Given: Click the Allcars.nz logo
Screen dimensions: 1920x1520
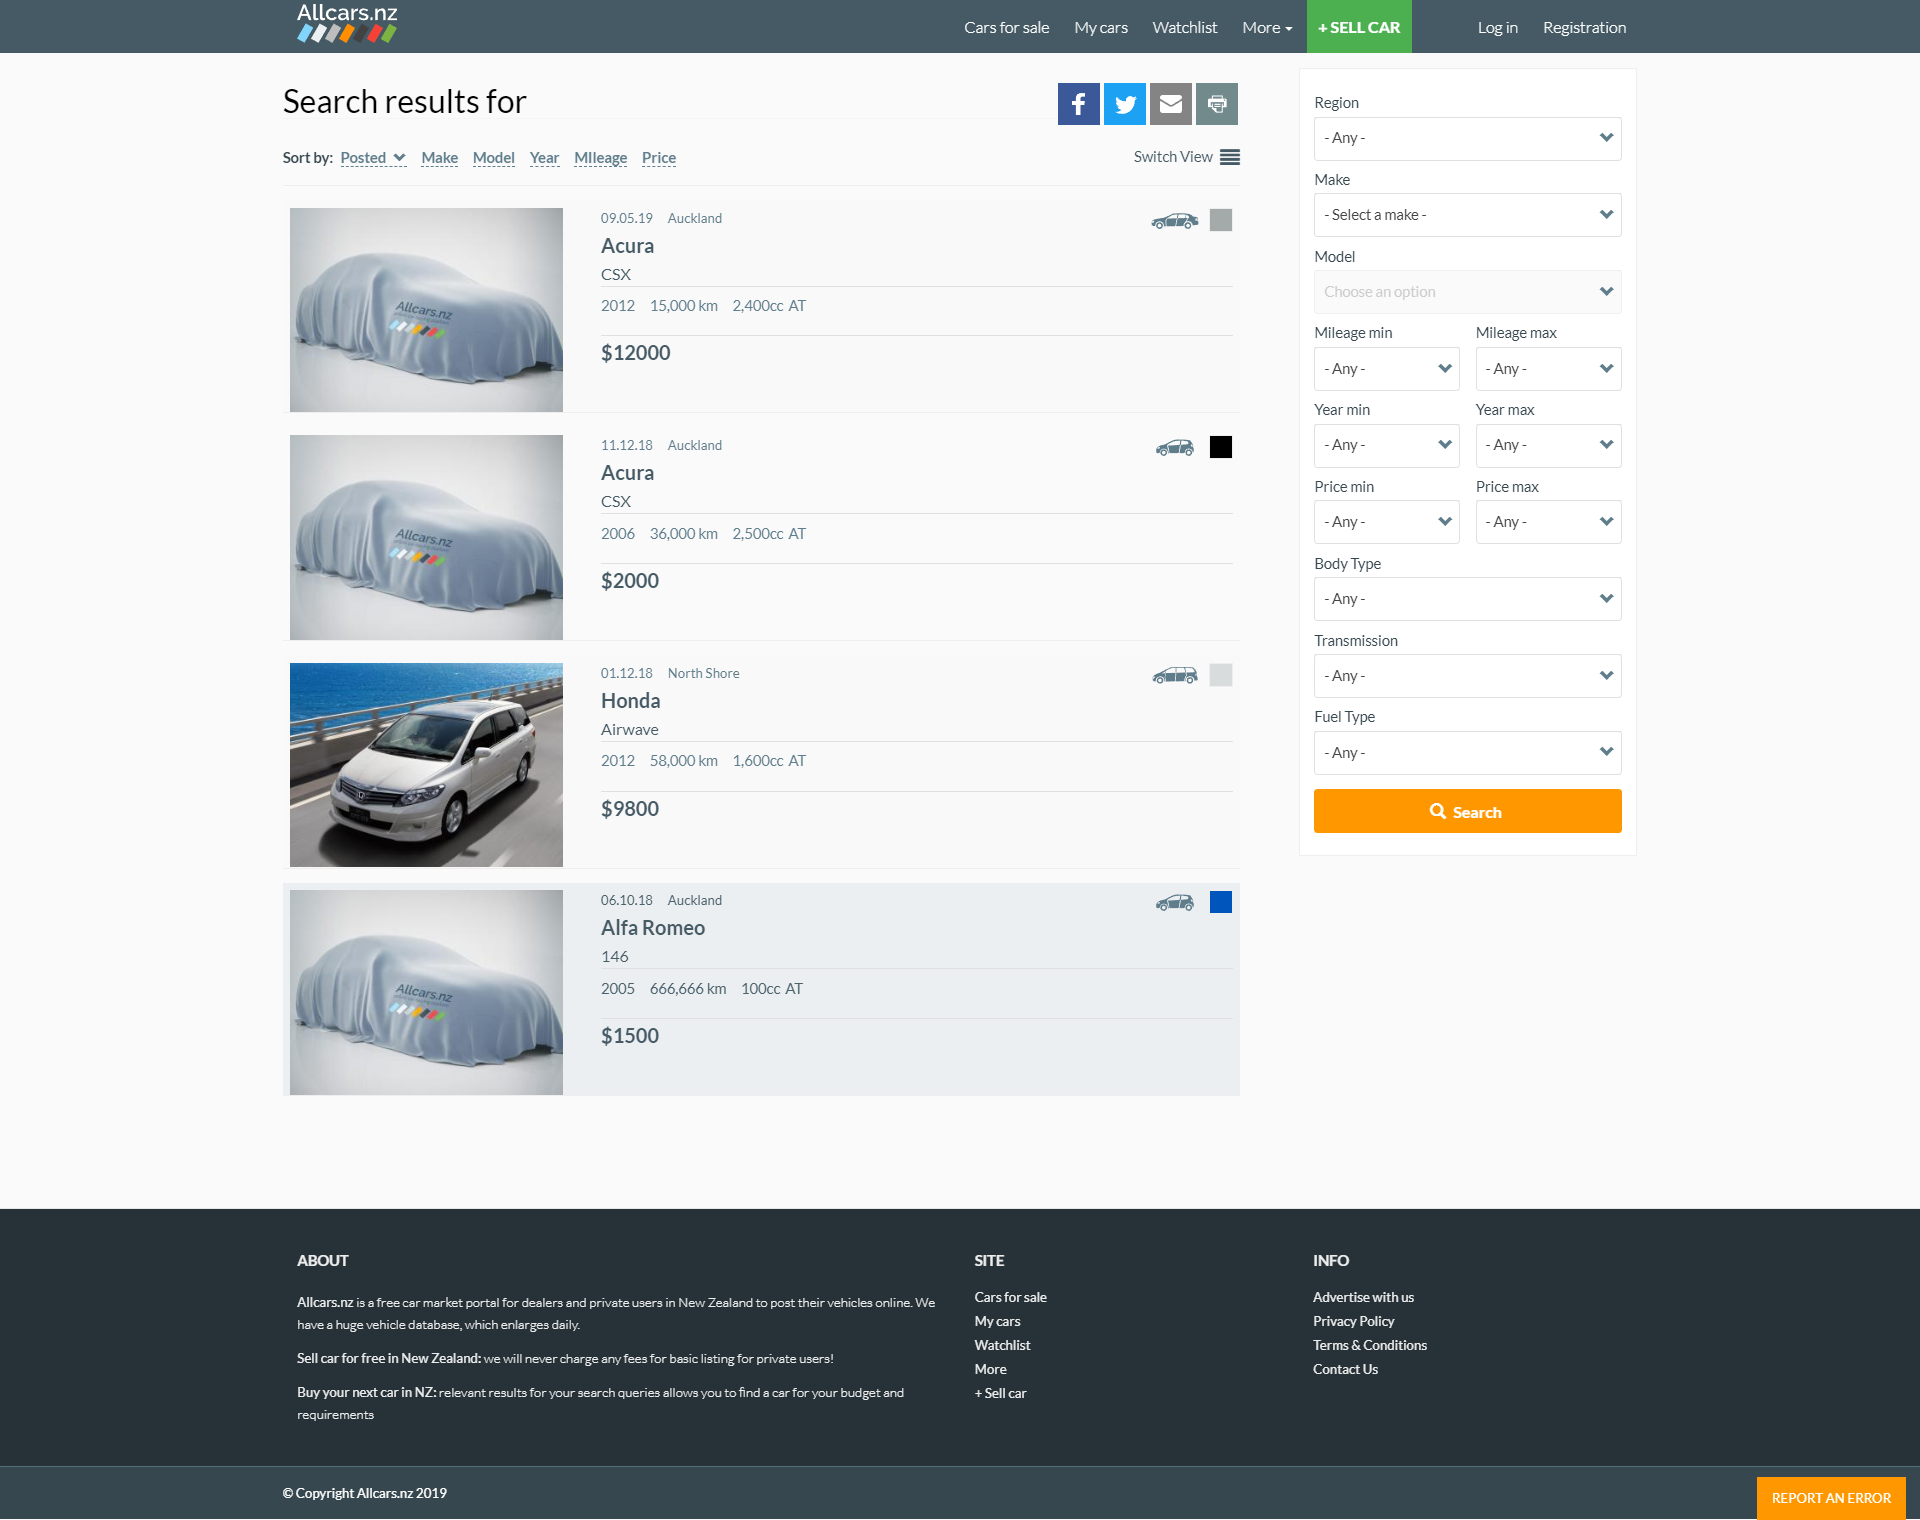Looking at the screenshot, I should point(347,24).
